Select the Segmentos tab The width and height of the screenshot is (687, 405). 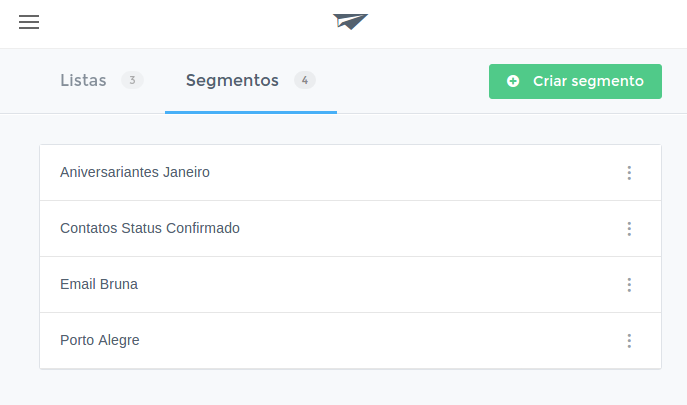click(x=251, y=81)
